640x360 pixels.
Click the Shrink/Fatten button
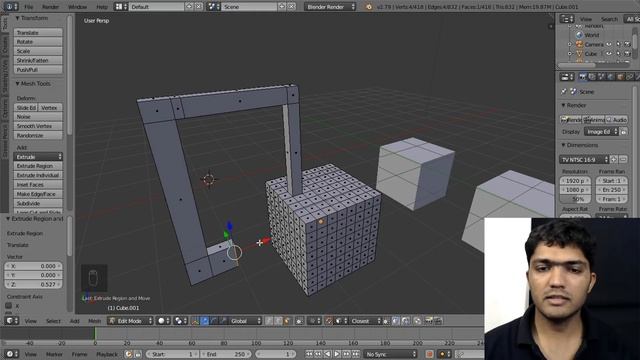point(38,60)
